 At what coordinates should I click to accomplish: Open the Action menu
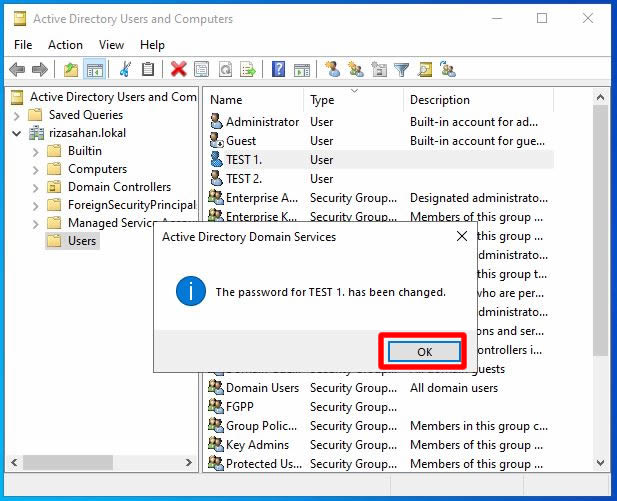[65, 44]
